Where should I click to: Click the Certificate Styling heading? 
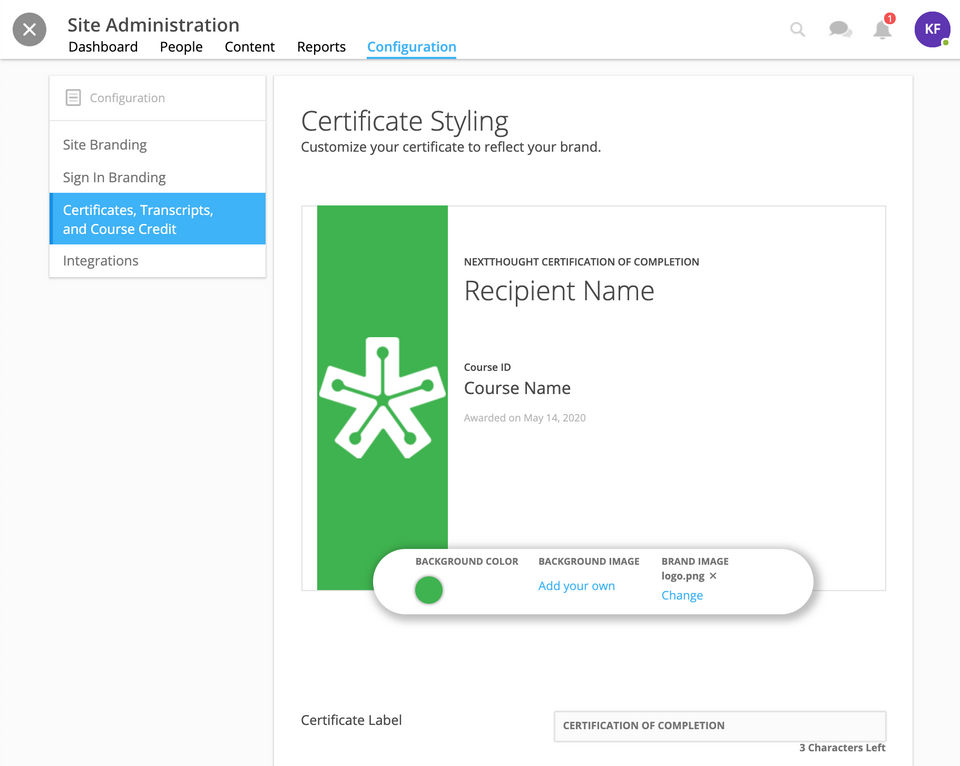(404, 121)
